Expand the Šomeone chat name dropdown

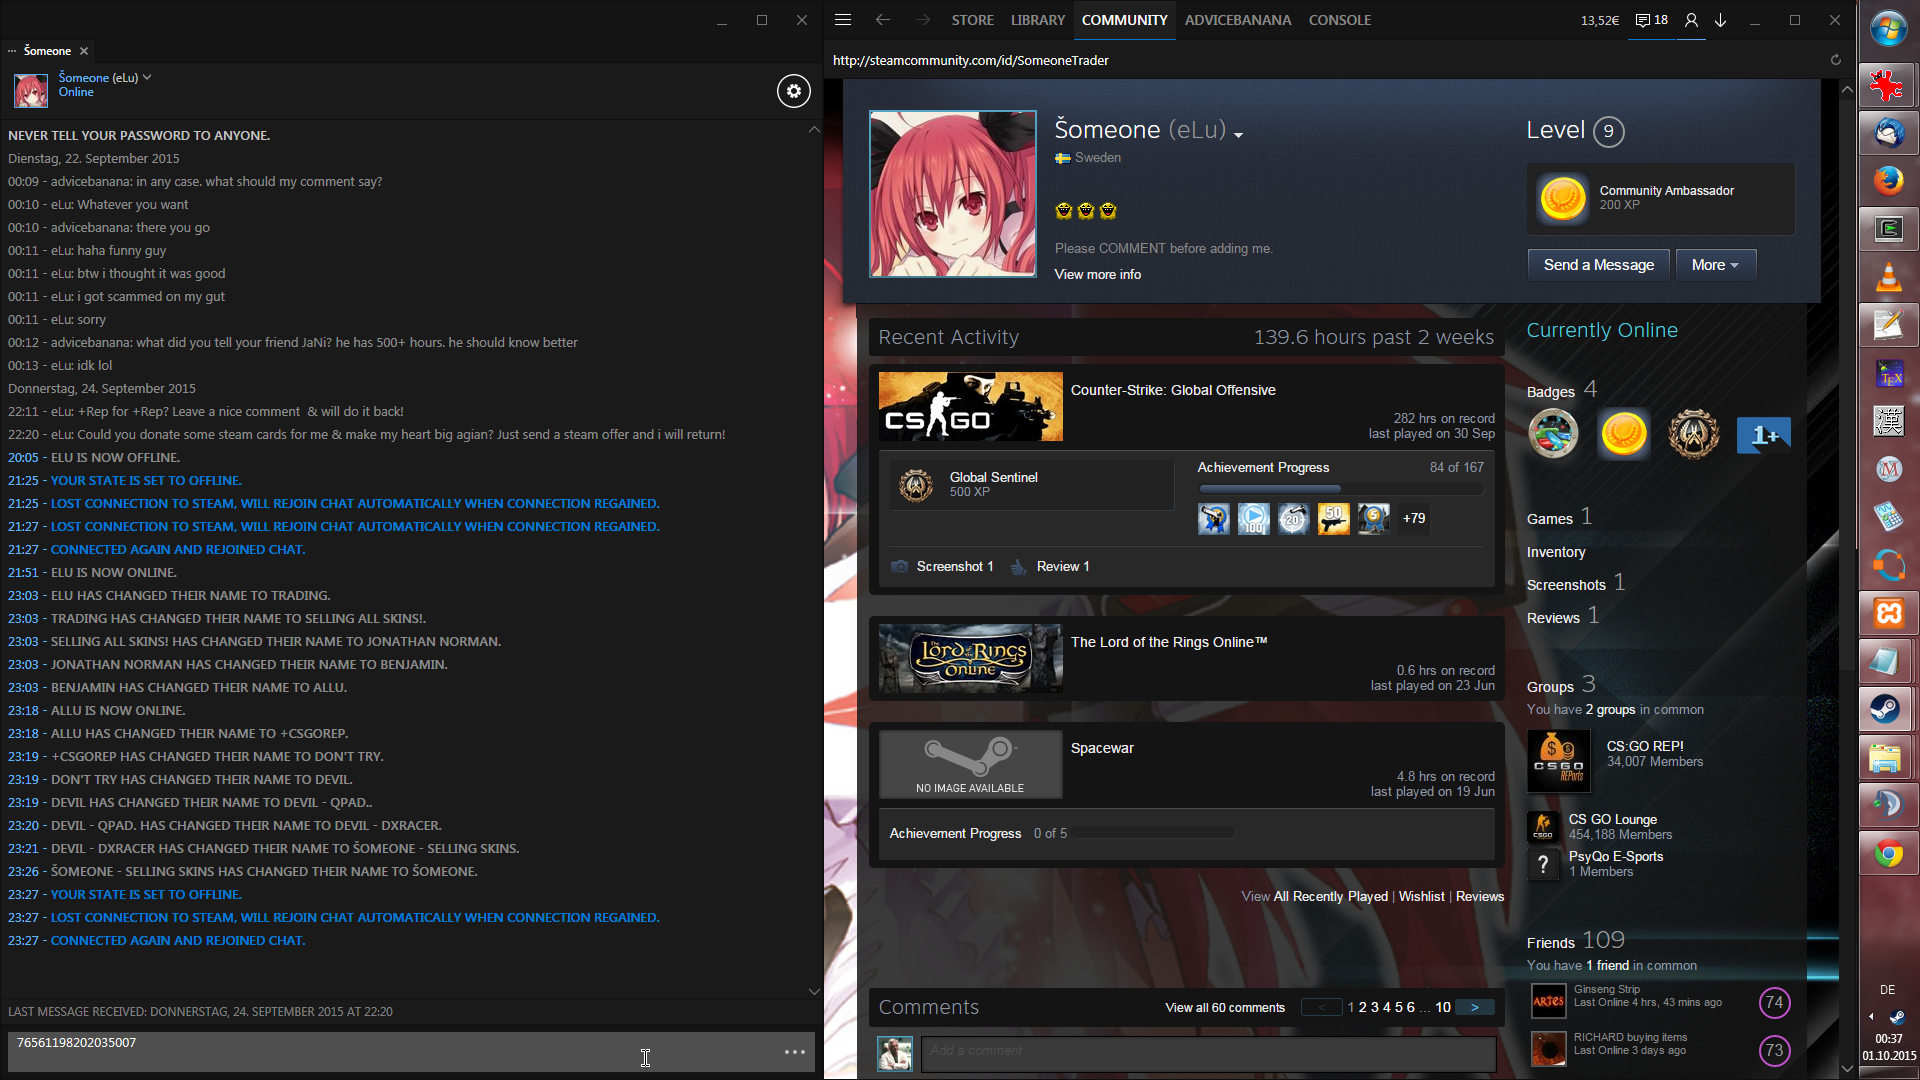pyautogui.click(x=147, y=77)
